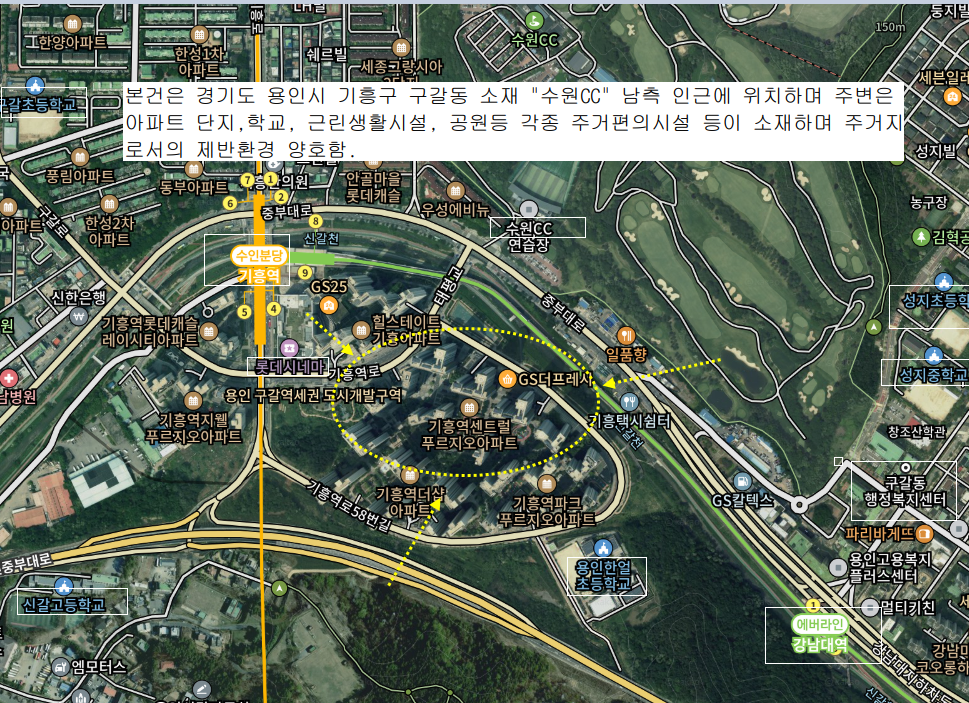Select the 기흥역센트럴 푸르지오아파트 marker icon
This screenshot has width=969, height=703.
click(x=469, y=407)
